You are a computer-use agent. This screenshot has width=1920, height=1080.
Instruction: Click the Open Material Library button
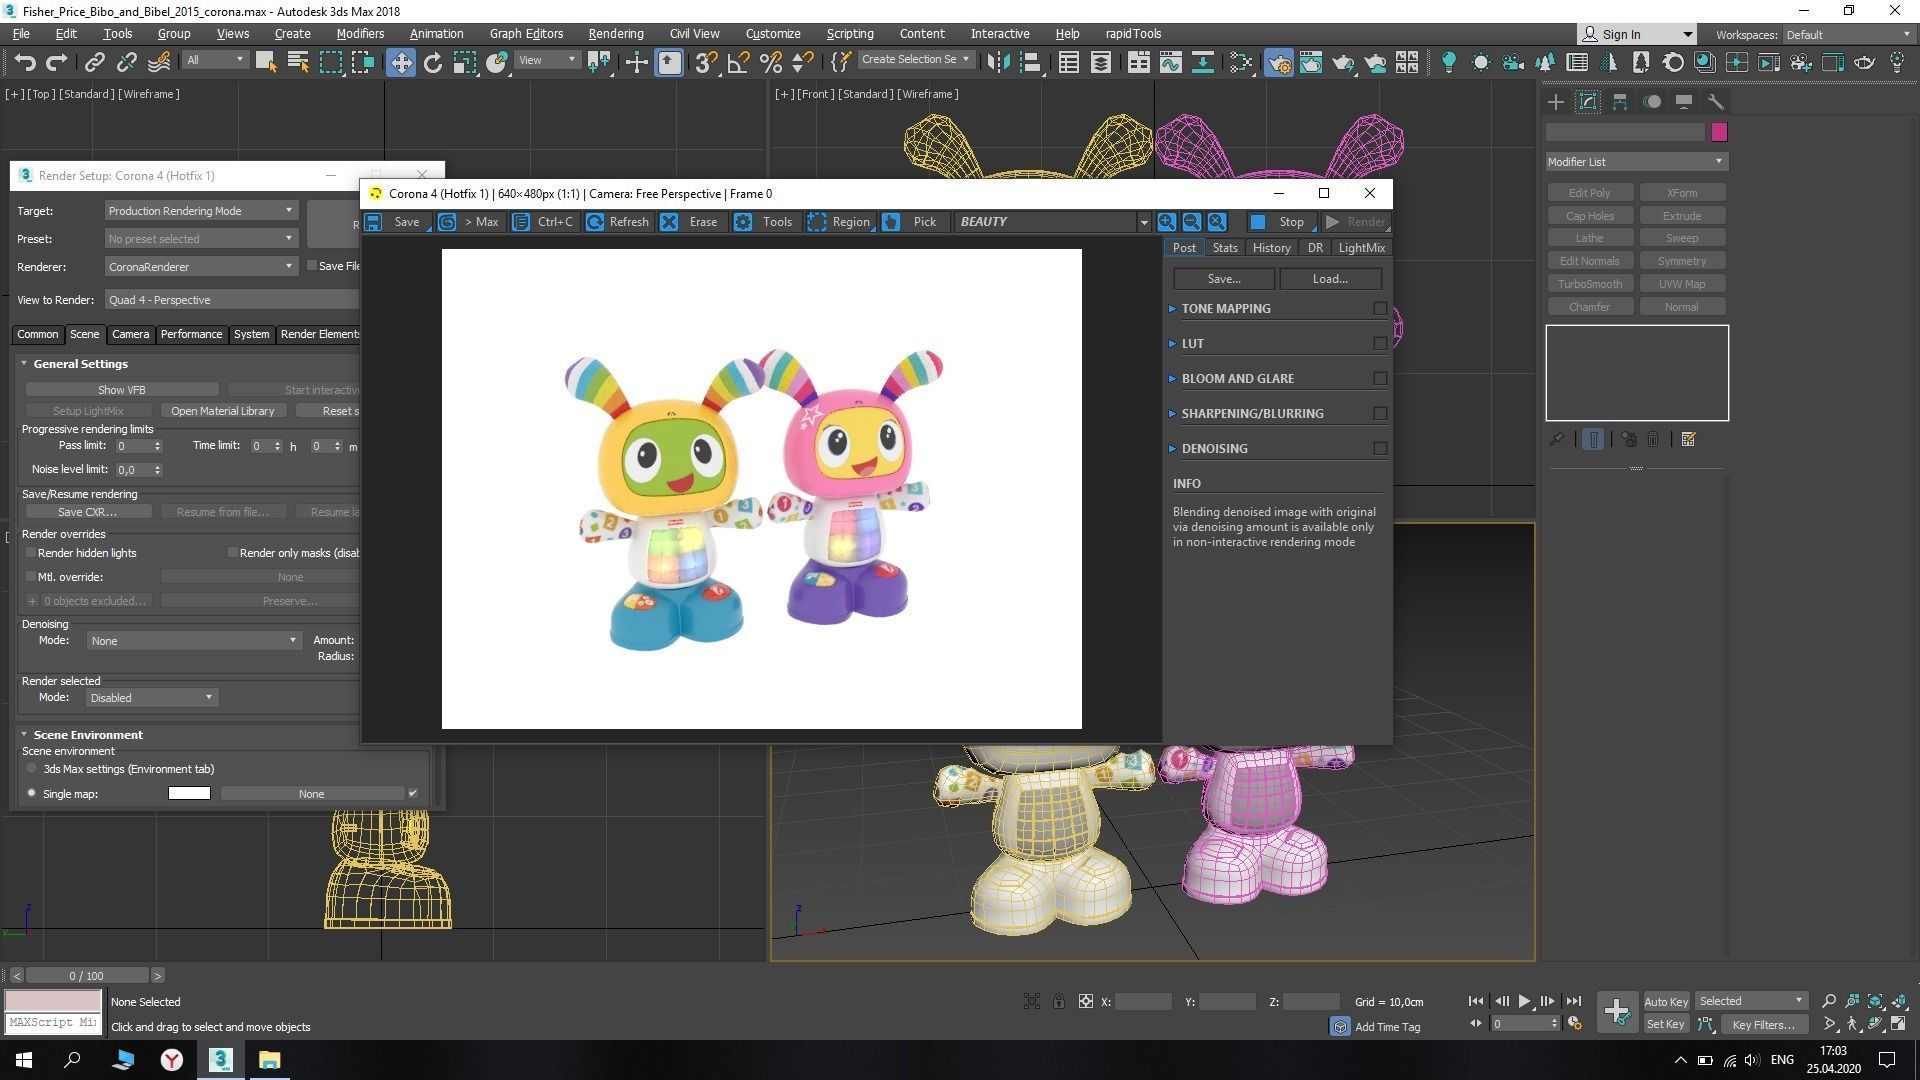[222, 411]
